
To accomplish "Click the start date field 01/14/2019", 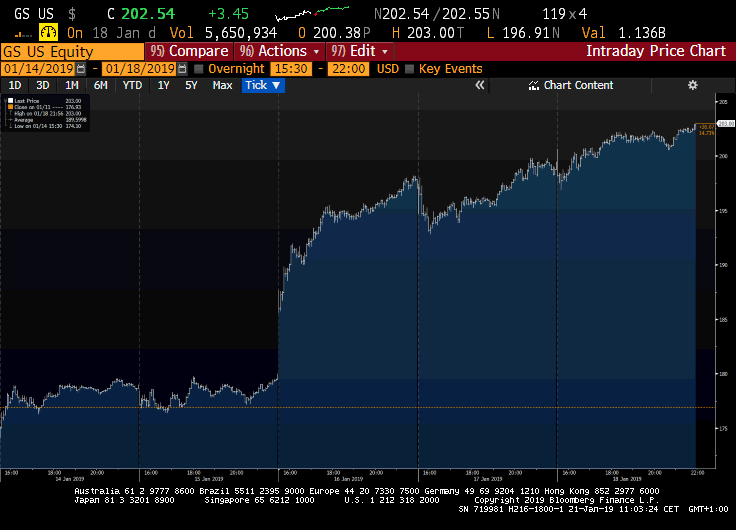I will [x=38, y=69].
